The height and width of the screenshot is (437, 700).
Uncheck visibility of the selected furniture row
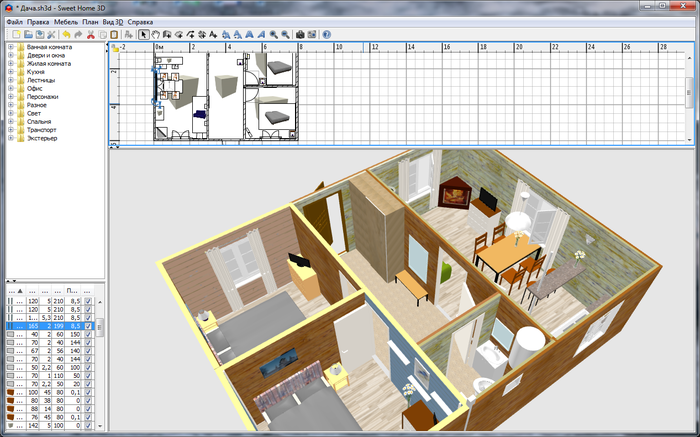coord(88,326)
